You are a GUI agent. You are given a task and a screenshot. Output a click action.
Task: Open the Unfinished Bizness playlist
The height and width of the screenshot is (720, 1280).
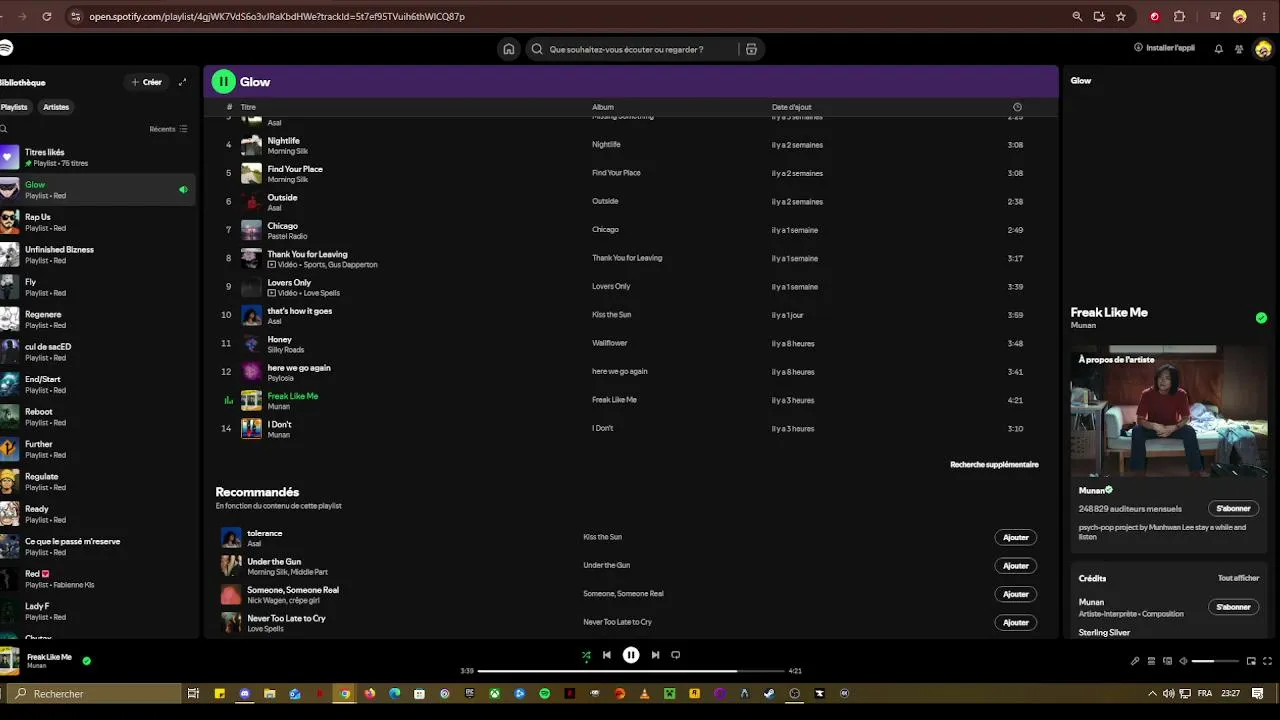[x=97, y=255]
